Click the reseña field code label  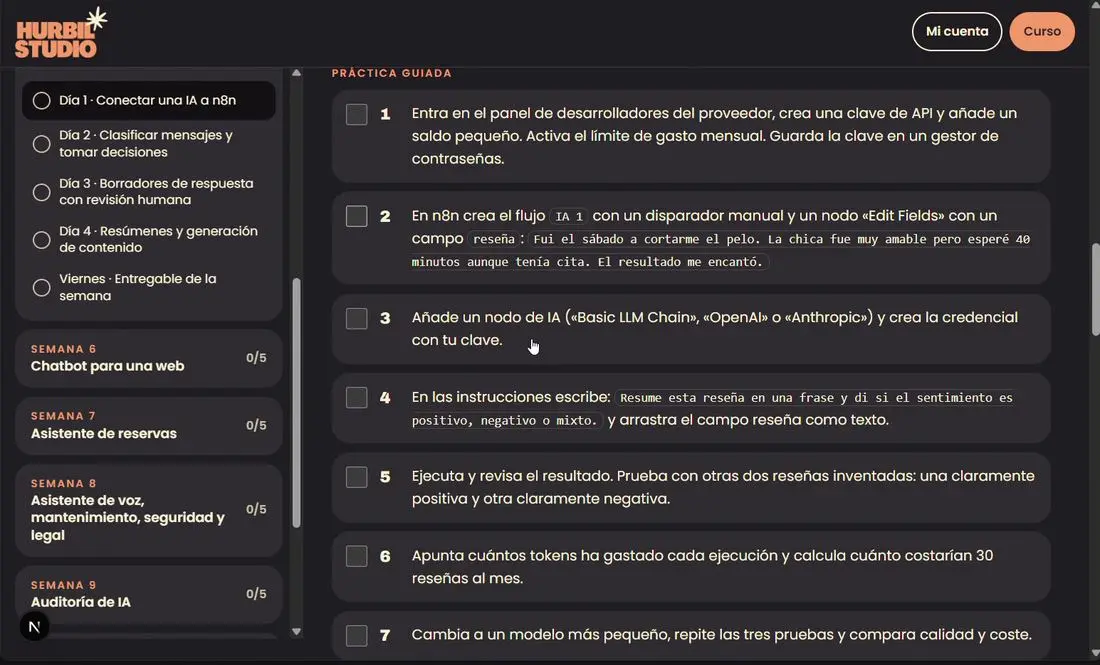(494, 239)
